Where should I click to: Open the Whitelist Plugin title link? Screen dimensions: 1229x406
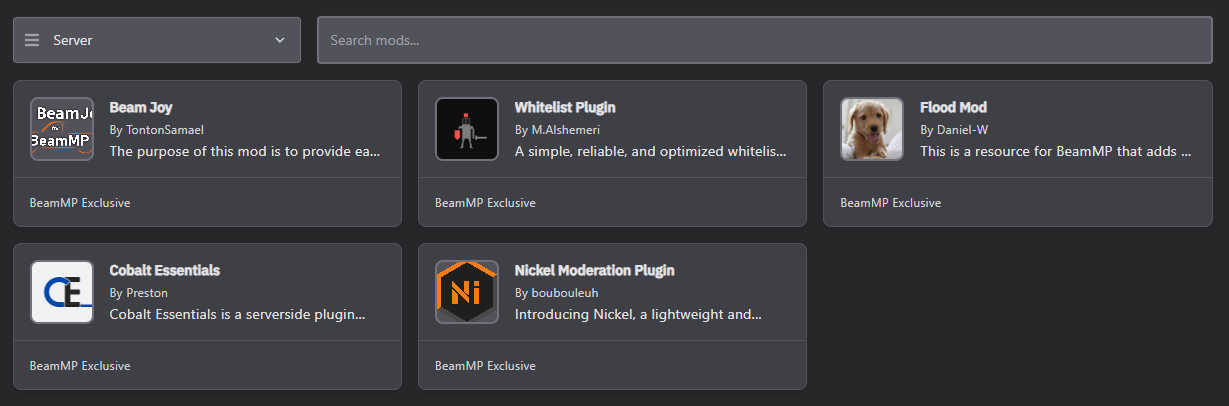click(x=565, y=107)
